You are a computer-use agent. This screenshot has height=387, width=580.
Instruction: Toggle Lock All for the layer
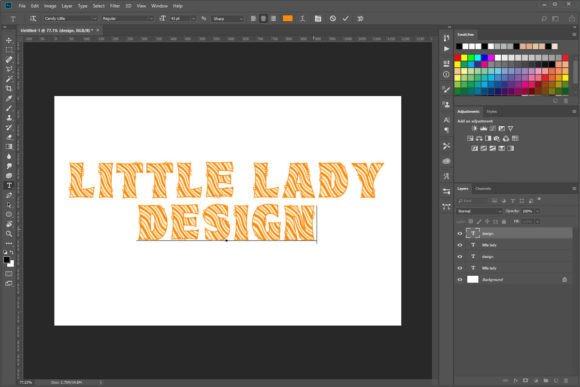[503, 221]
